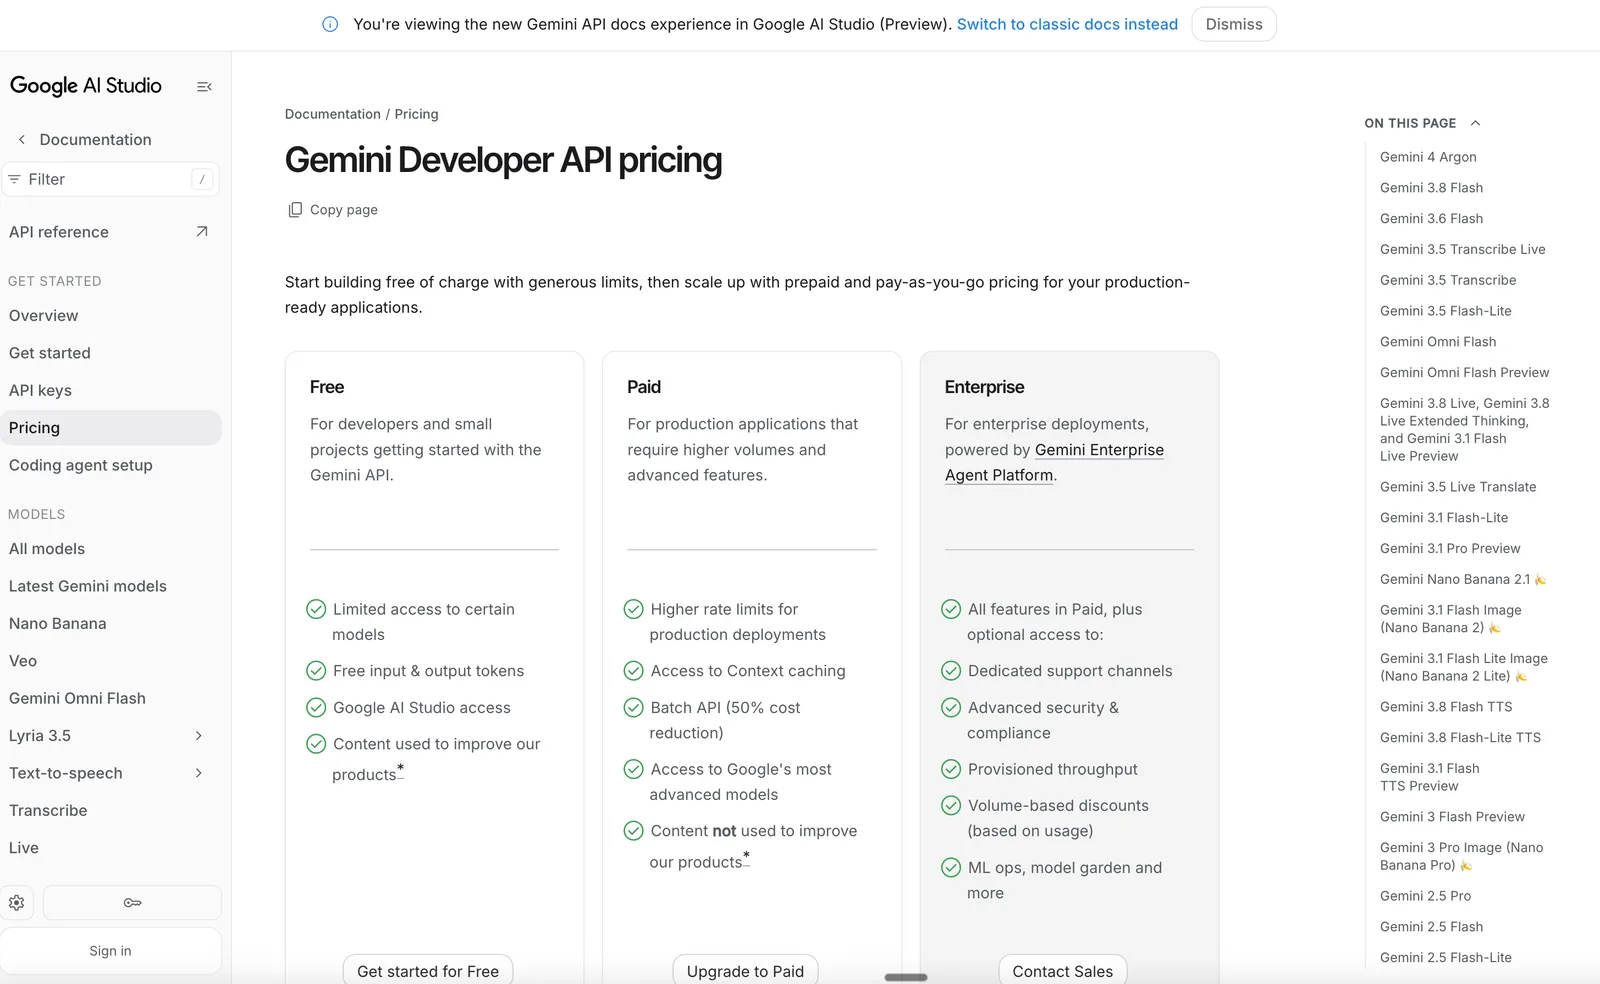This screenshot has width=1600, height=984.
Task: Click the info icon in the banner
Action: 330,24
